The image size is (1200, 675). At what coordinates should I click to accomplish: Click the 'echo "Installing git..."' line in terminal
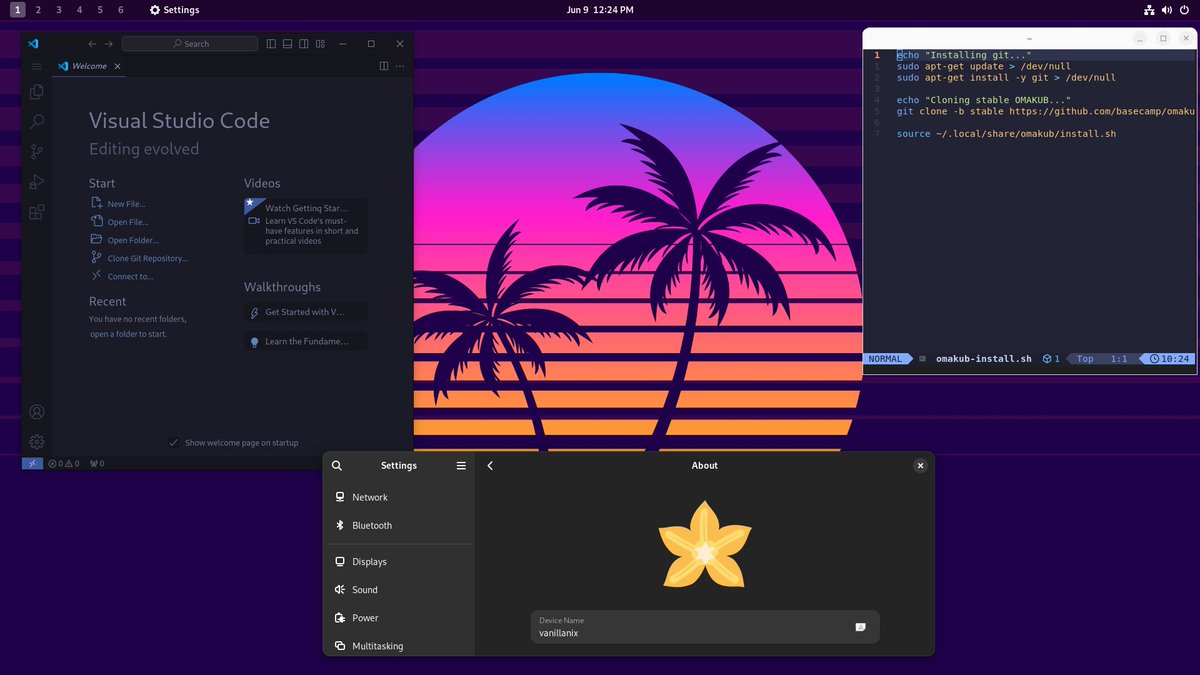tap(963, 55)
